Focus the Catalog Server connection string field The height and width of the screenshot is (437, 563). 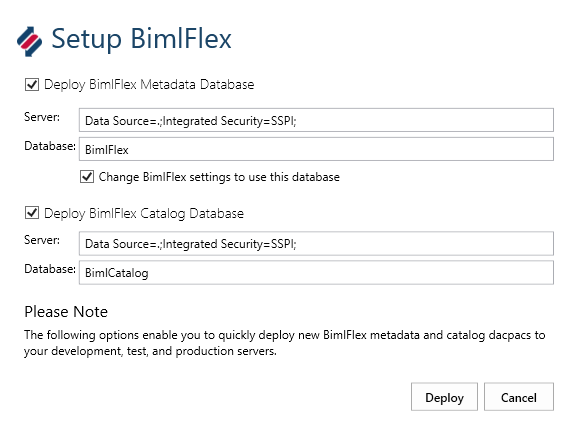[x=316, y=244]
